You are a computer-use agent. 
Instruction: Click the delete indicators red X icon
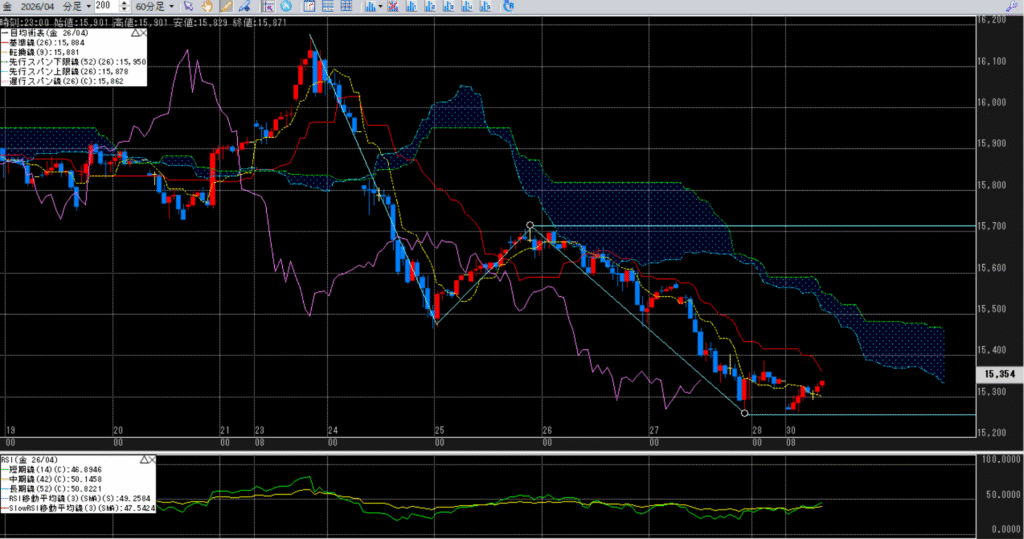[x=393, y=7]
